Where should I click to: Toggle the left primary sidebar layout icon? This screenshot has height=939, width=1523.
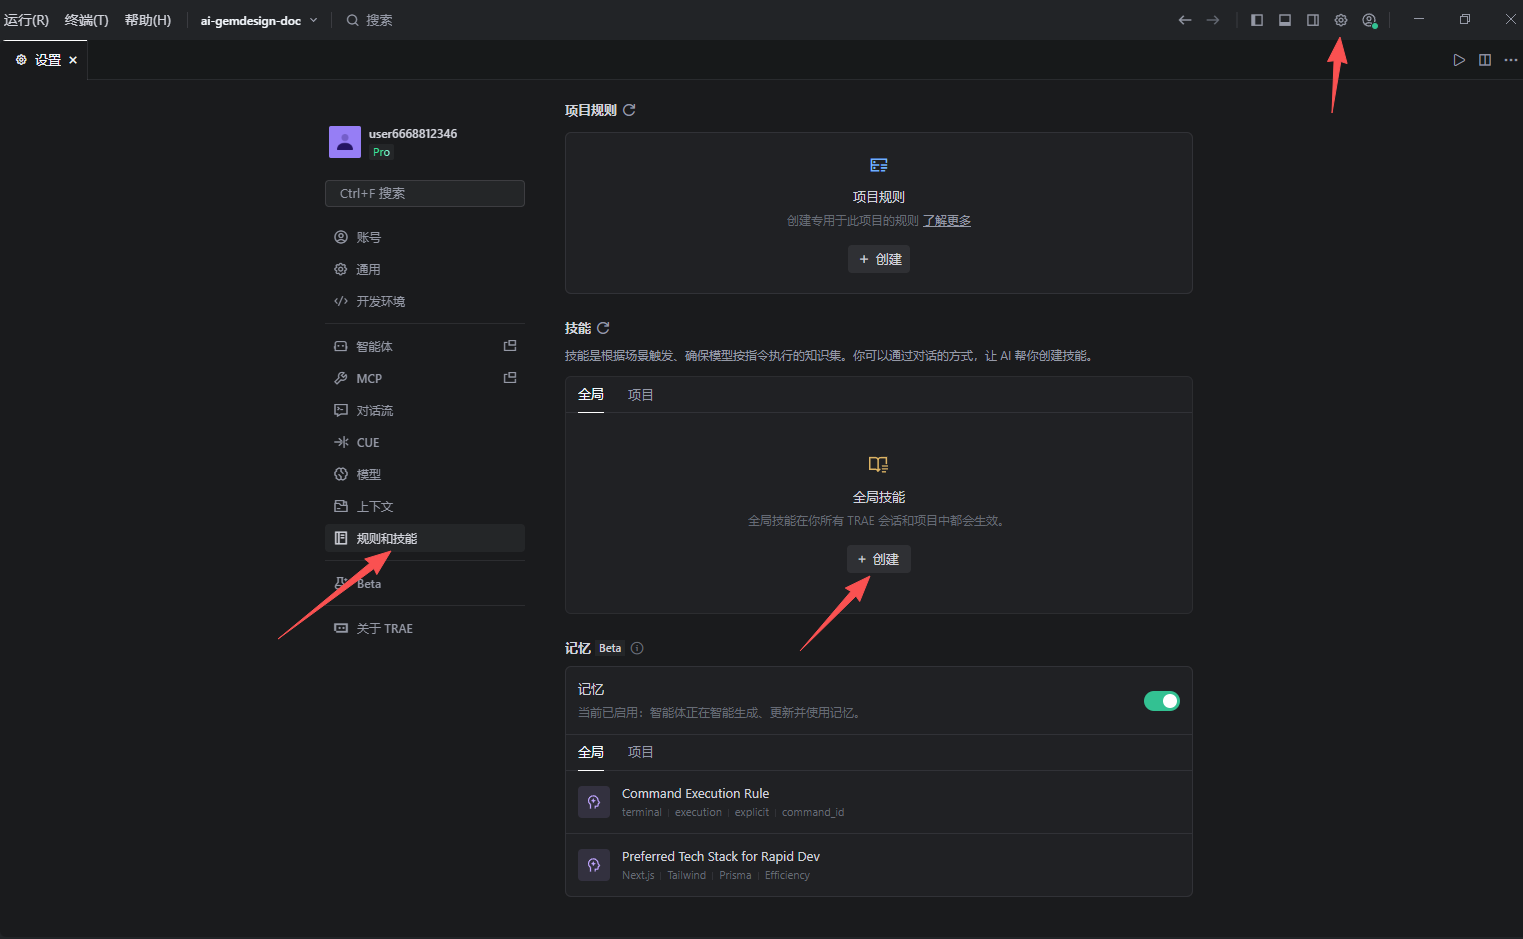pos(1257,20)
